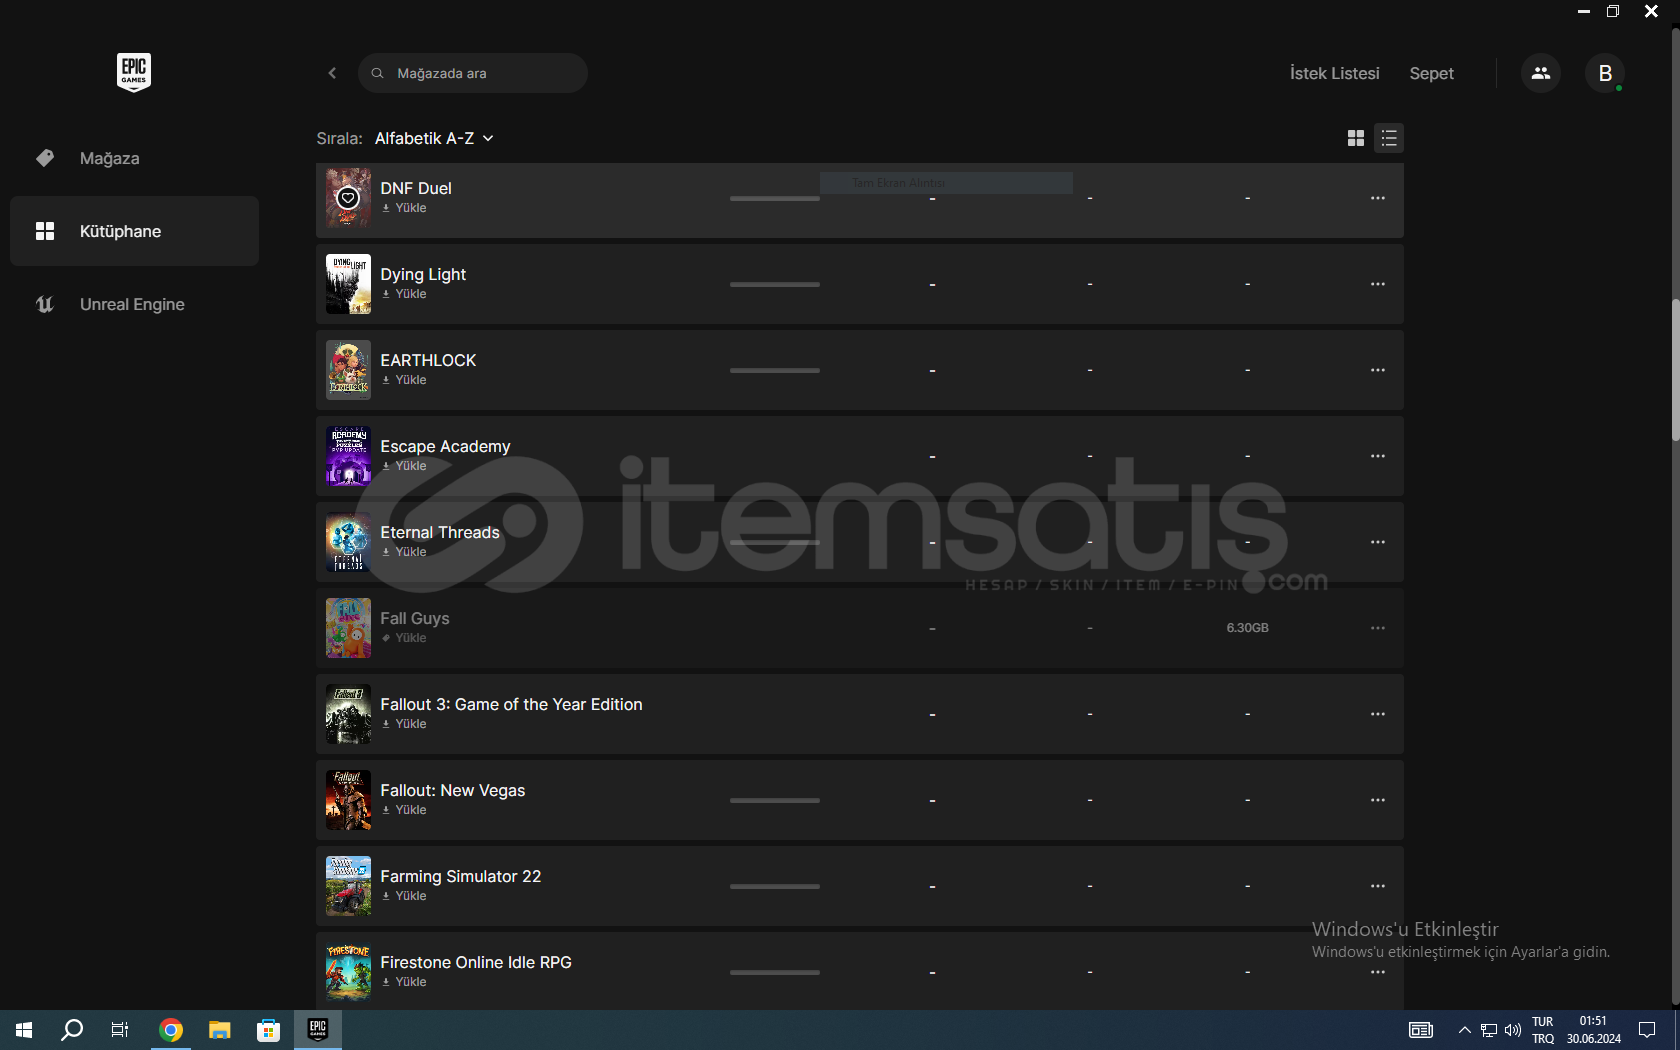
Task: Open more options for Dying Light
Action: [x=1377, y=284]
